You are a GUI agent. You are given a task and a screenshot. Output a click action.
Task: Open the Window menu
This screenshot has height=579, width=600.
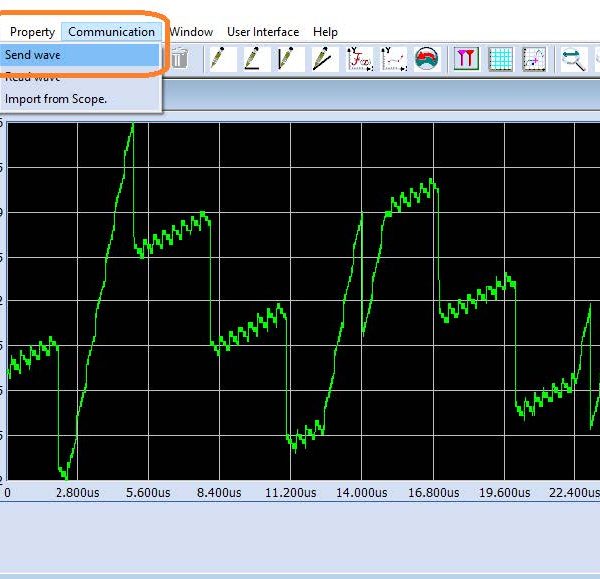190,32
